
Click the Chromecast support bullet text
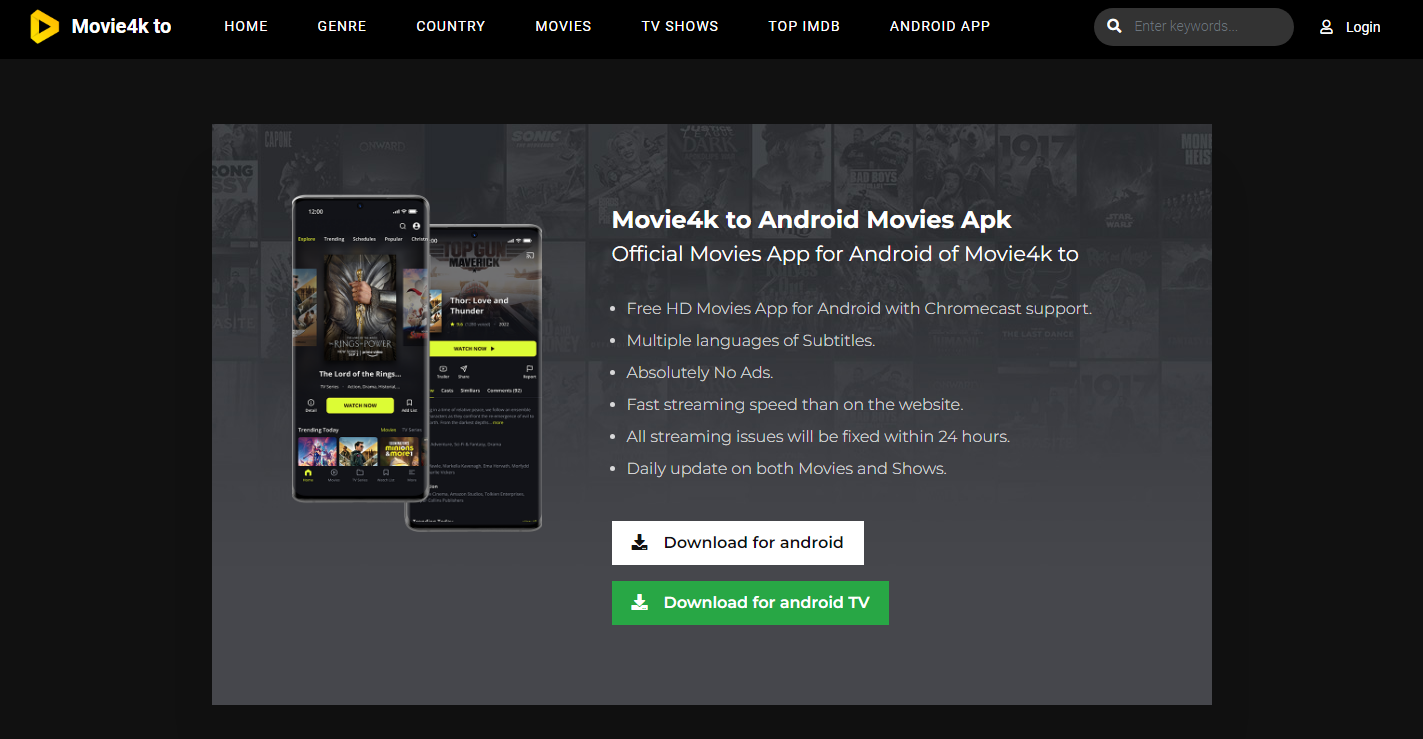pyautogui.click(x=859, y=309)
